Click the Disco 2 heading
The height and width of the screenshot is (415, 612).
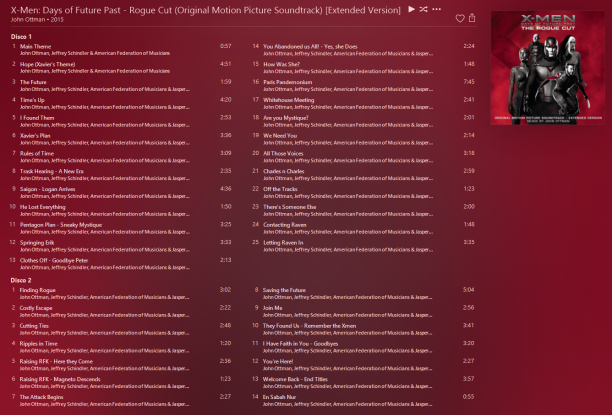pos(21,280)
